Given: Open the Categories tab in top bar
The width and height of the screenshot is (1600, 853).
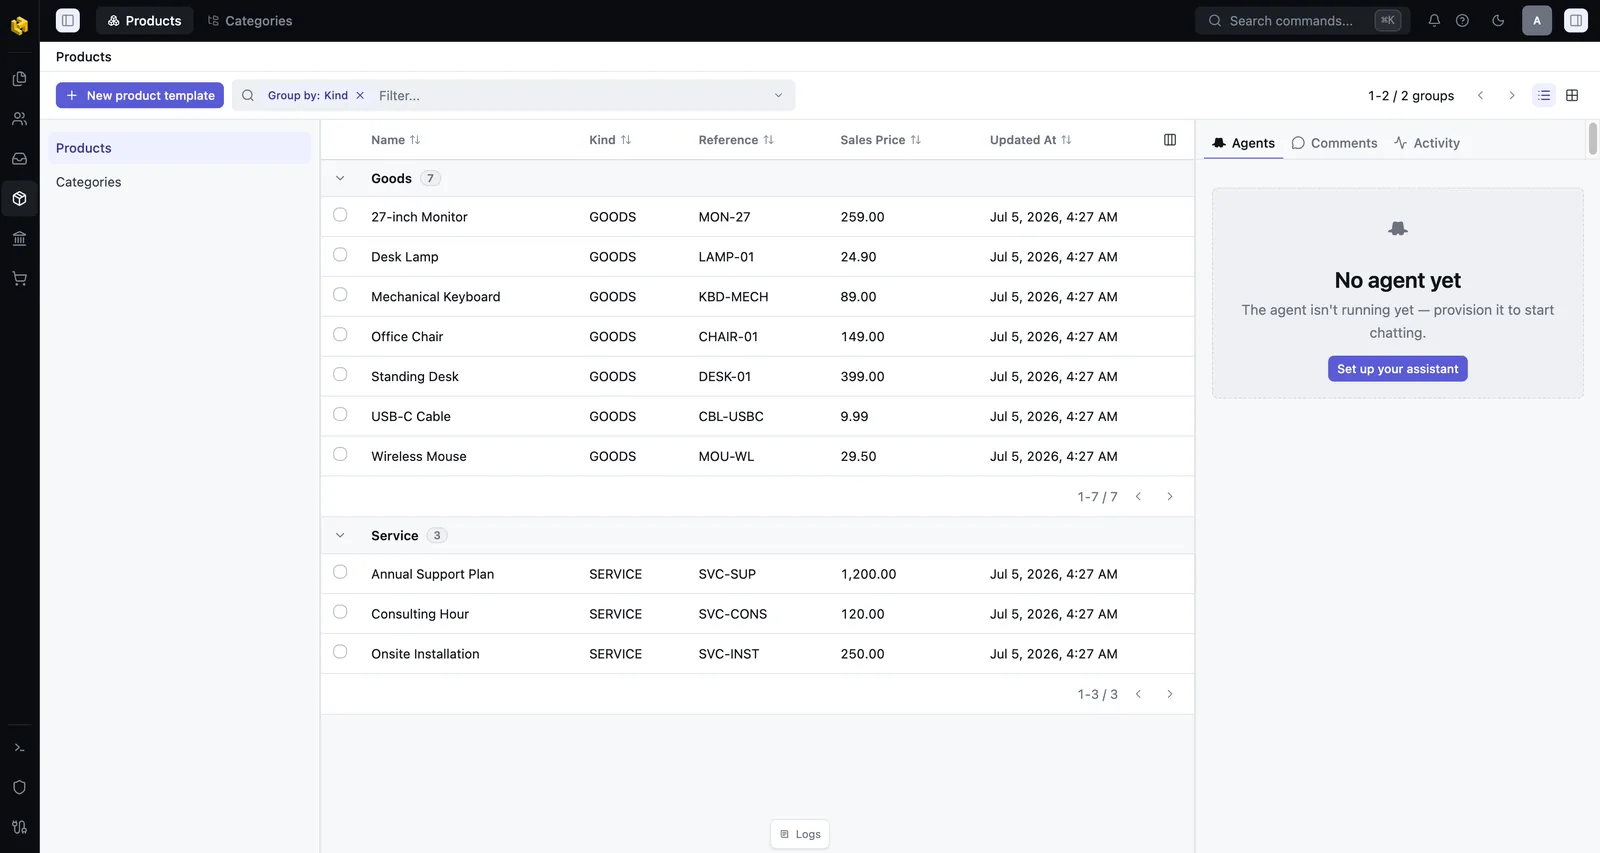Looking at the screenshot, I should pyautogui.click(x=250, y=20).
